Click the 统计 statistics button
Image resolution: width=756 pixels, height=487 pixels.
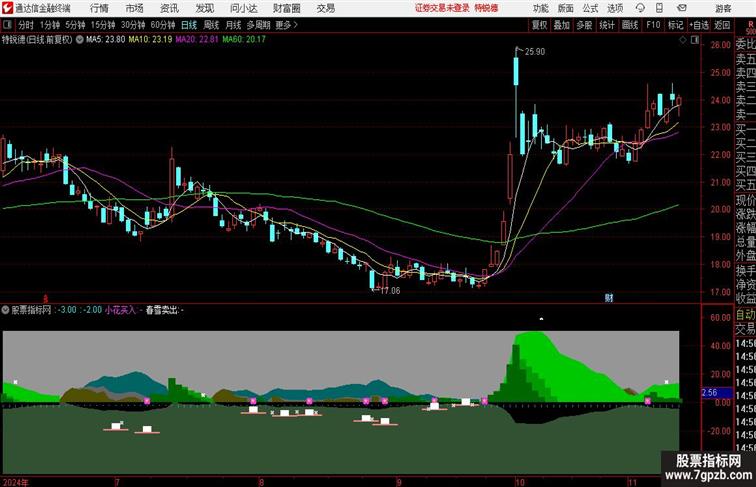(x=607, y=25)
